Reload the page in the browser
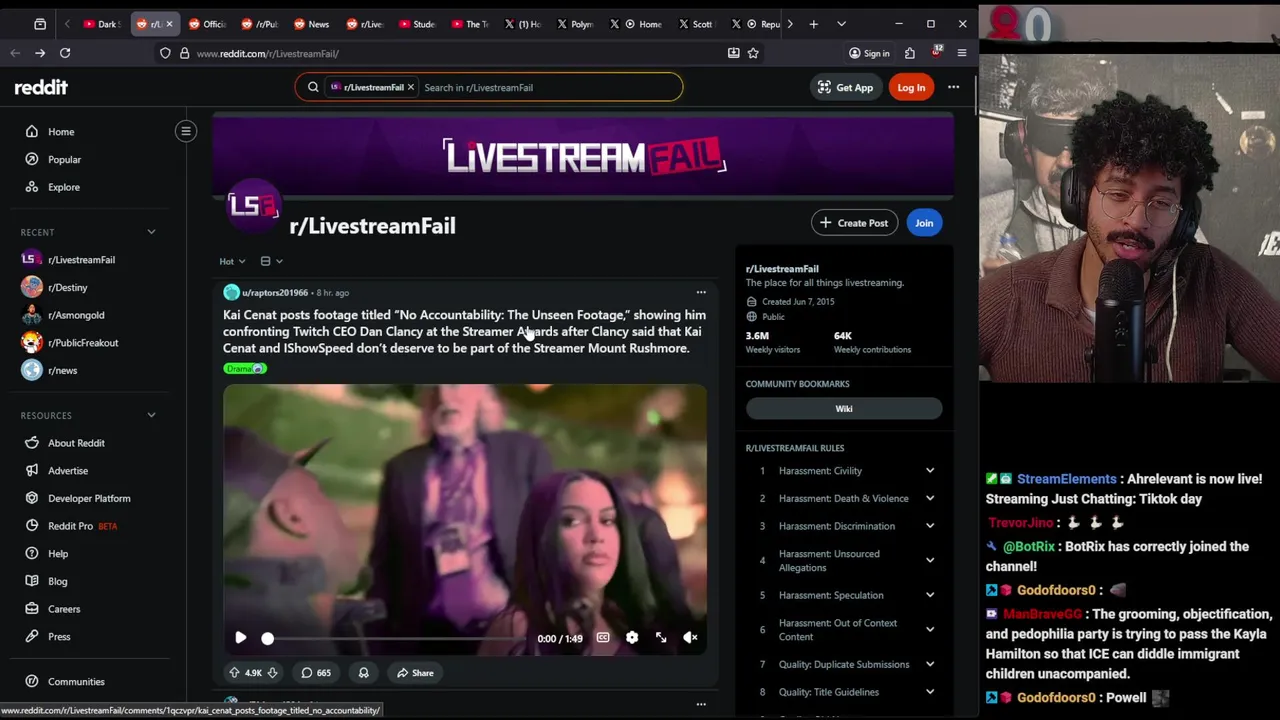 65,53
